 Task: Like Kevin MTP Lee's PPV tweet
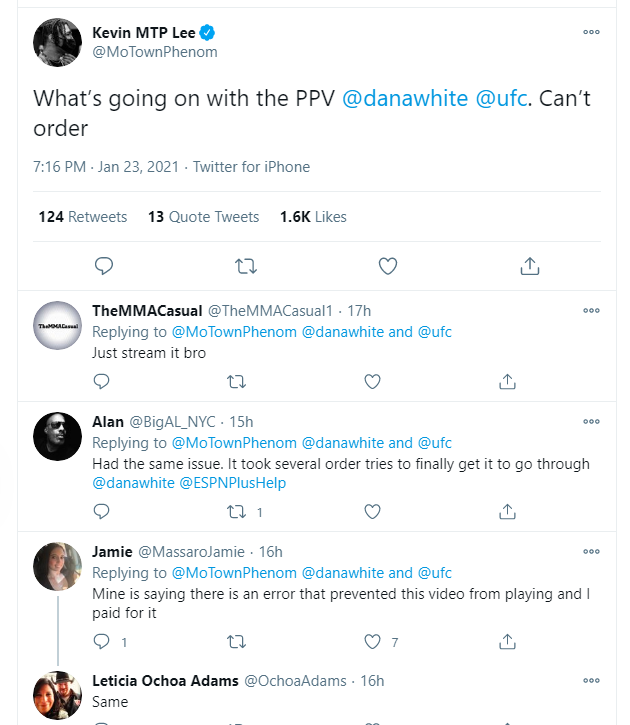tap(388, 265)
